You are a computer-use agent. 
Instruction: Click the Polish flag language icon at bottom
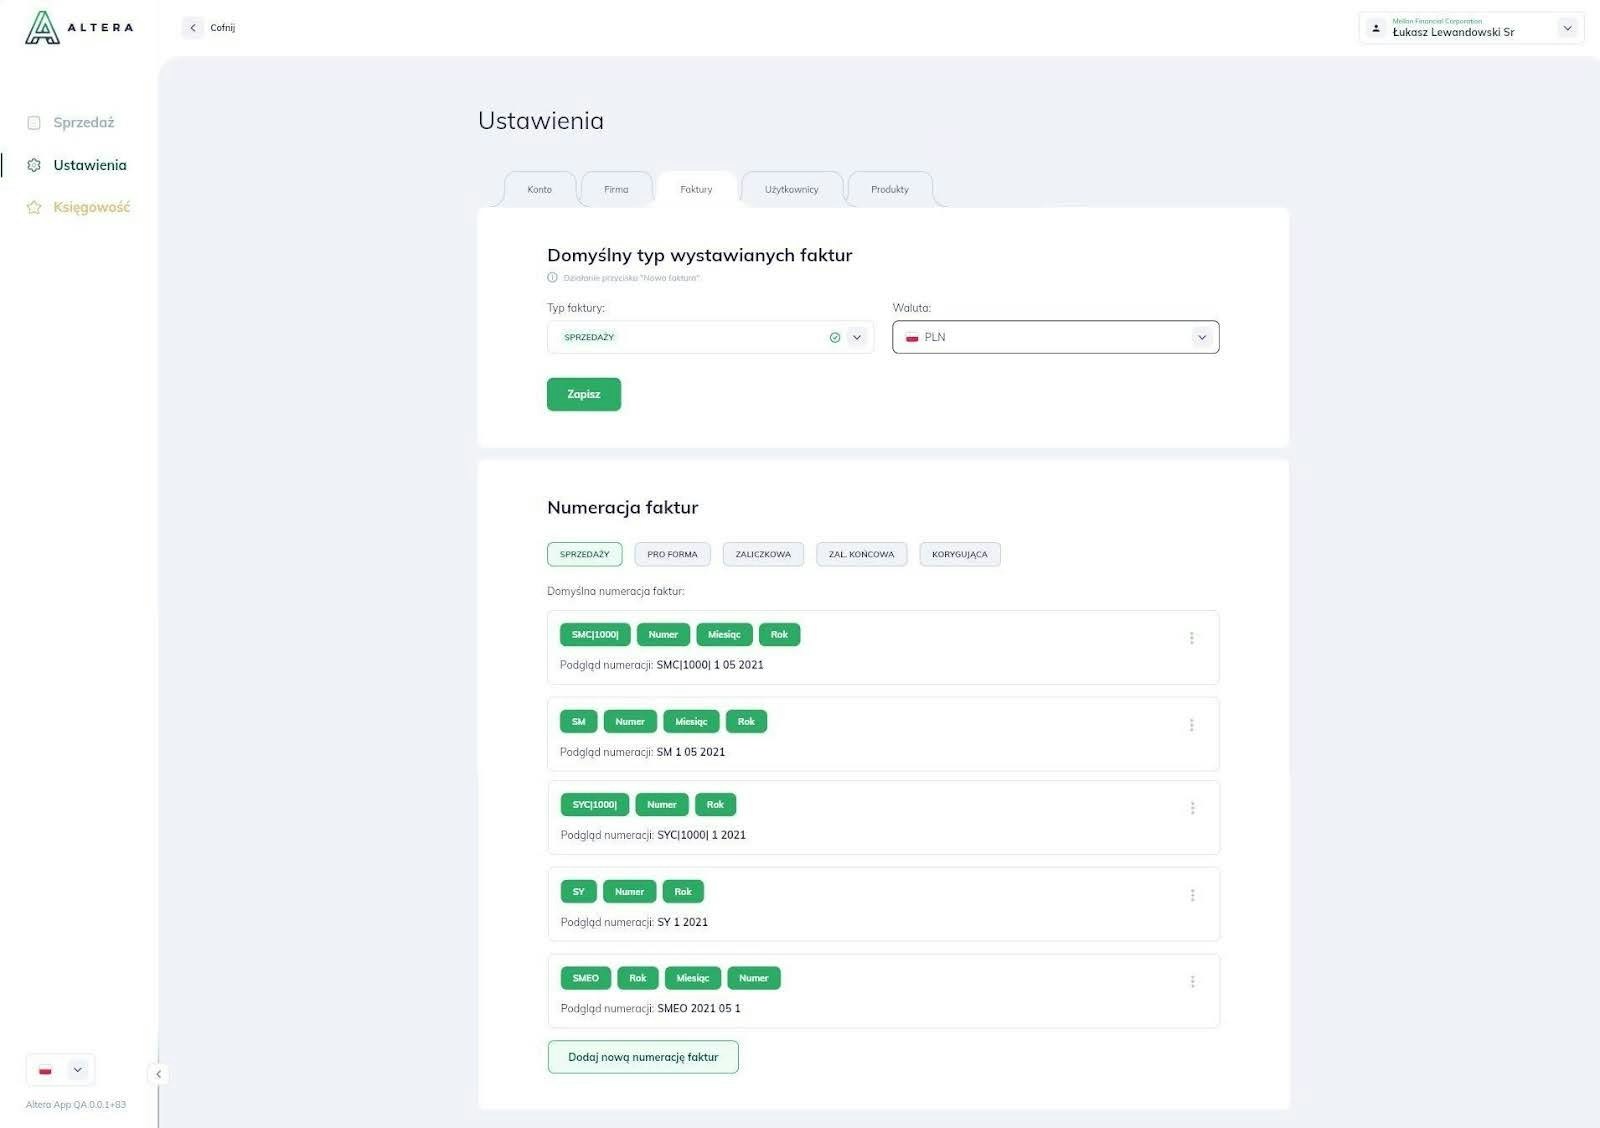(45, 1070)
